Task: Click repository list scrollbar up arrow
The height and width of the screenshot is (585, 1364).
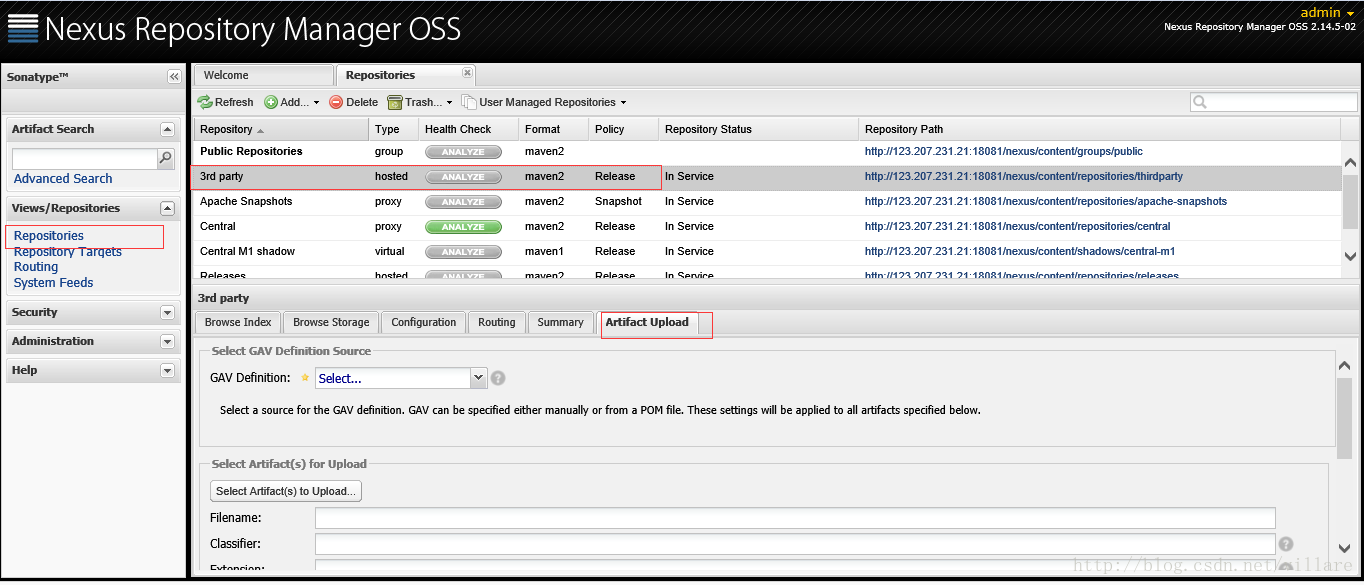Action: [1350, 163]
